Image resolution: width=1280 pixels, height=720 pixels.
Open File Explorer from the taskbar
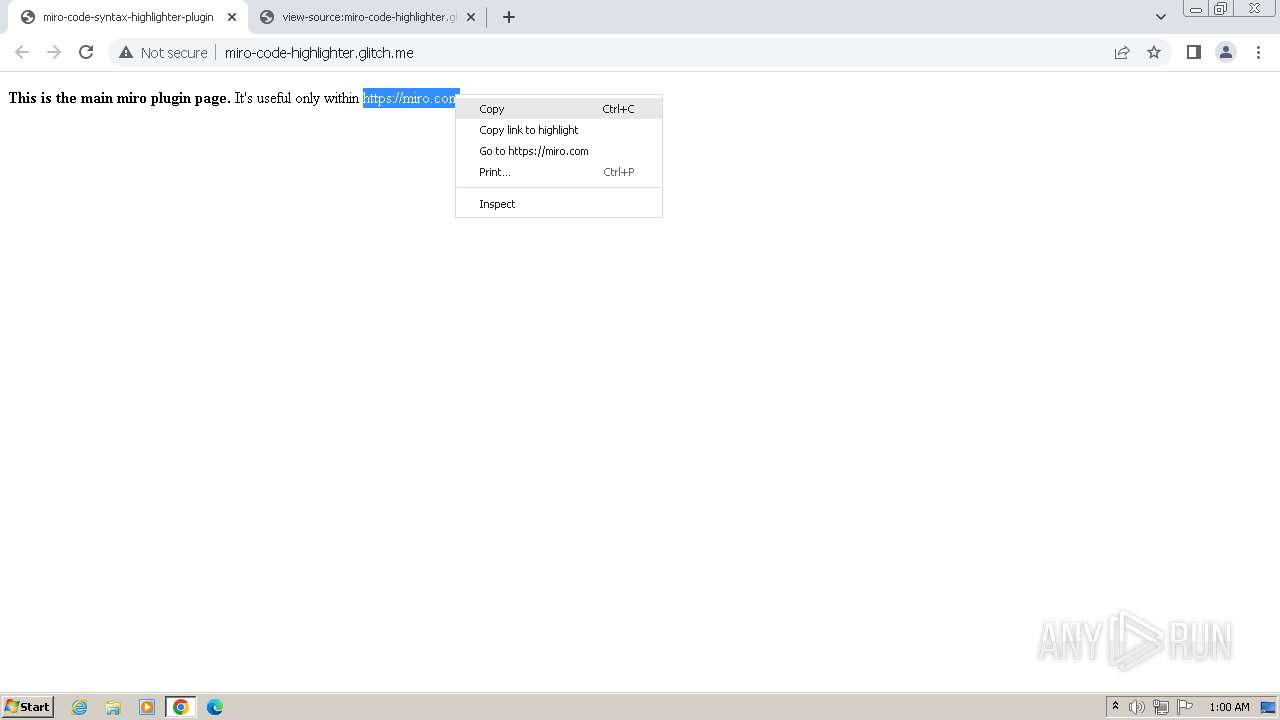[113, 707]
